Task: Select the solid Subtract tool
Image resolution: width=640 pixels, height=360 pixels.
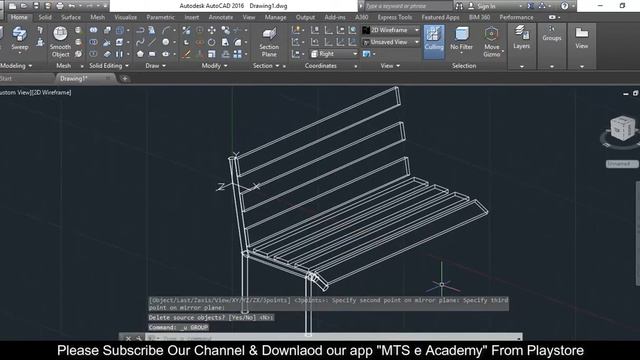Action: click(93, 42)
